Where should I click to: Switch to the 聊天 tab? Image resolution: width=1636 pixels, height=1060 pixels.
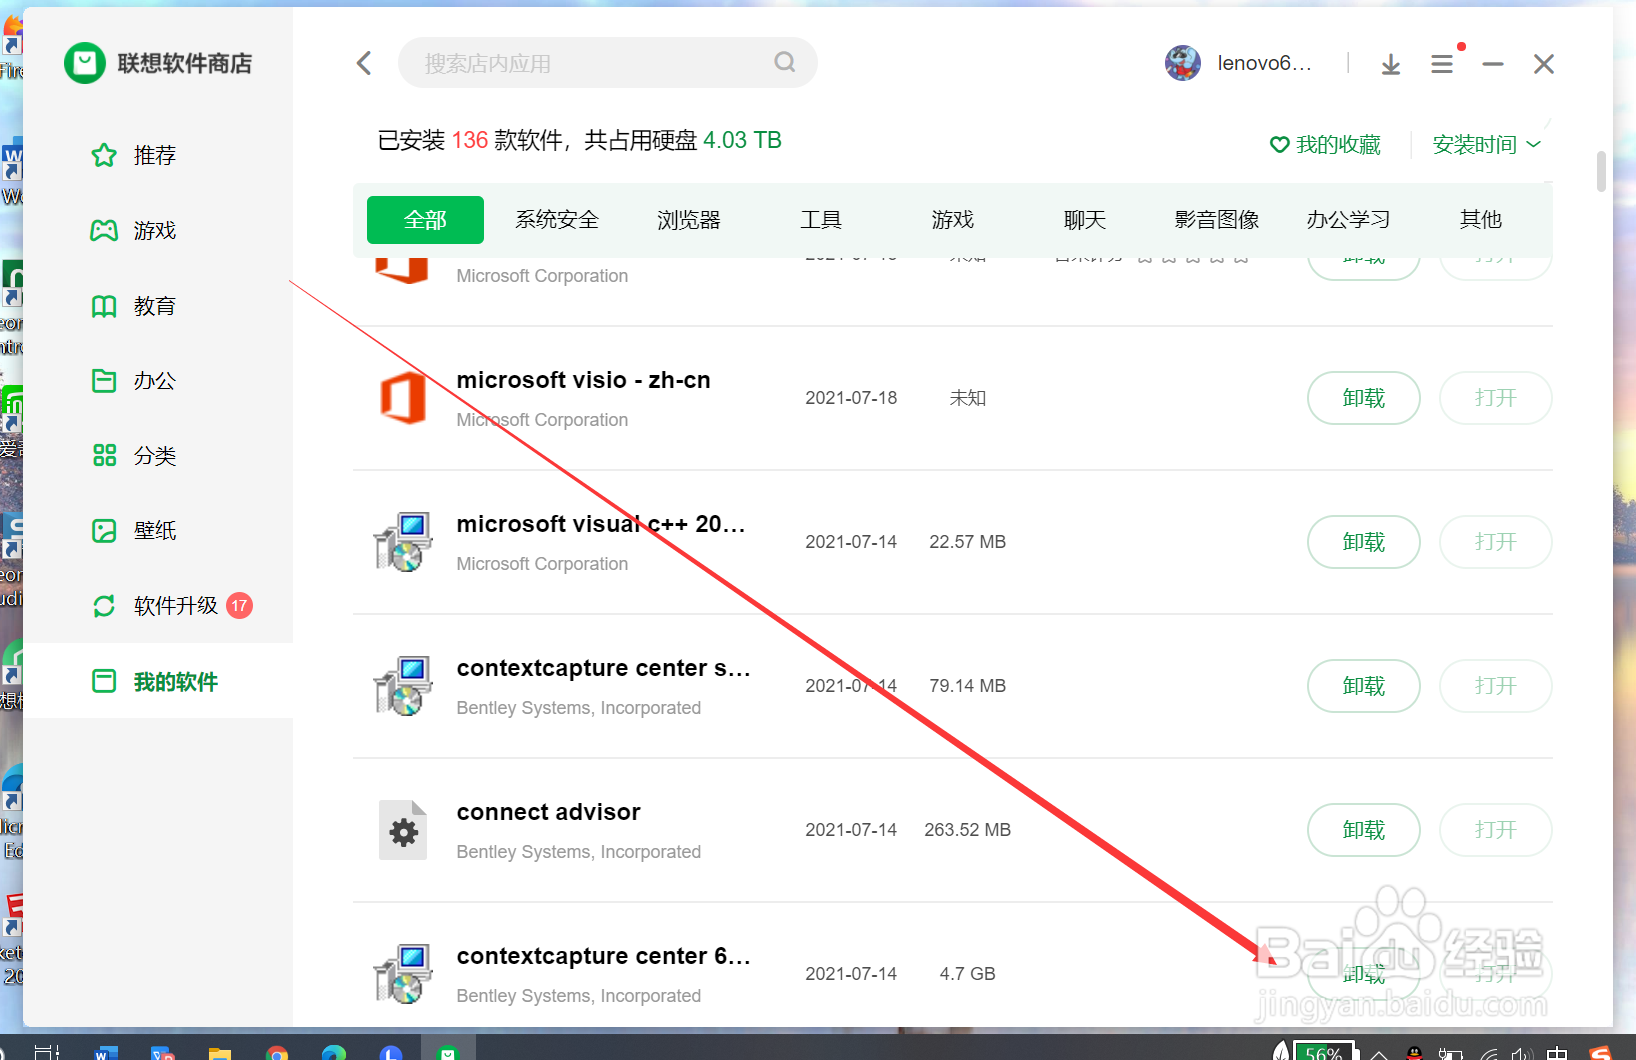point(1085,220)
